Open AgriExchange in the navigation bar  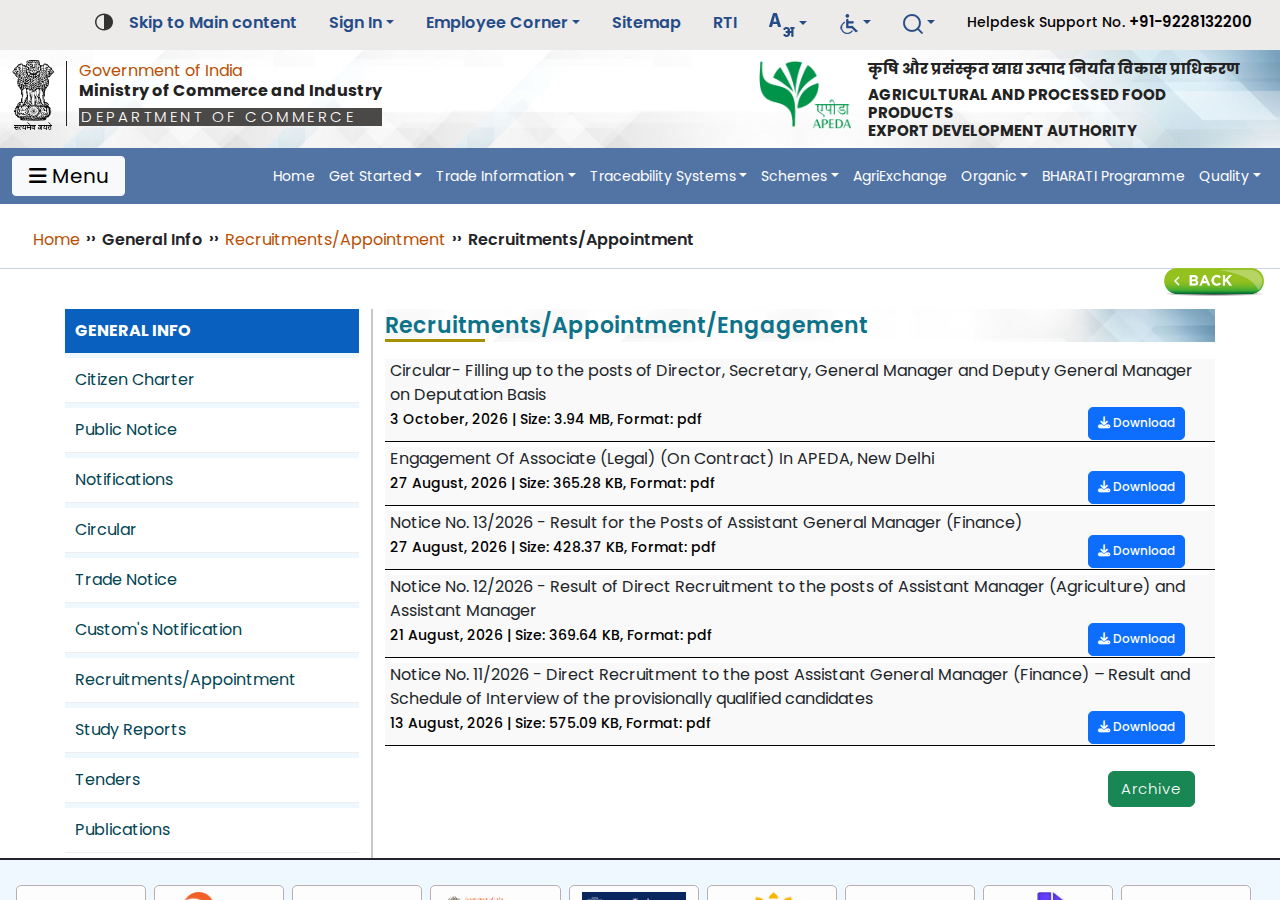point(900,176)
